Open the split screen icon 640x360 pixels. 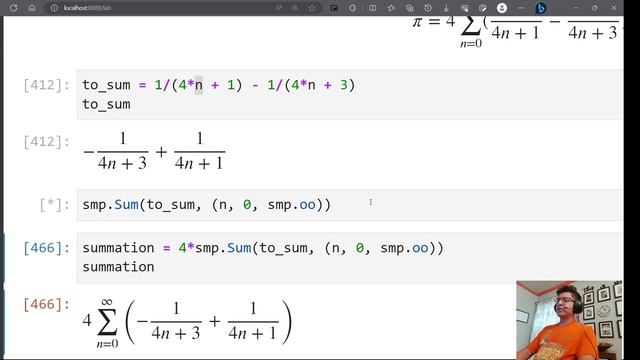[373, 8]
